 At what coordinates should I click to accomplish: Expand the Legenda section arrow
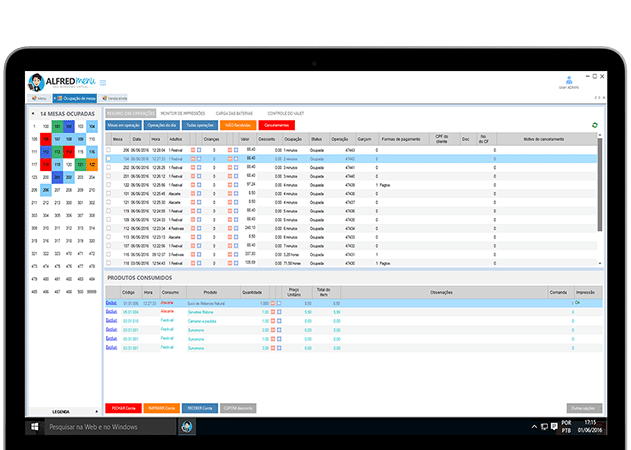[x=95, y=411]
